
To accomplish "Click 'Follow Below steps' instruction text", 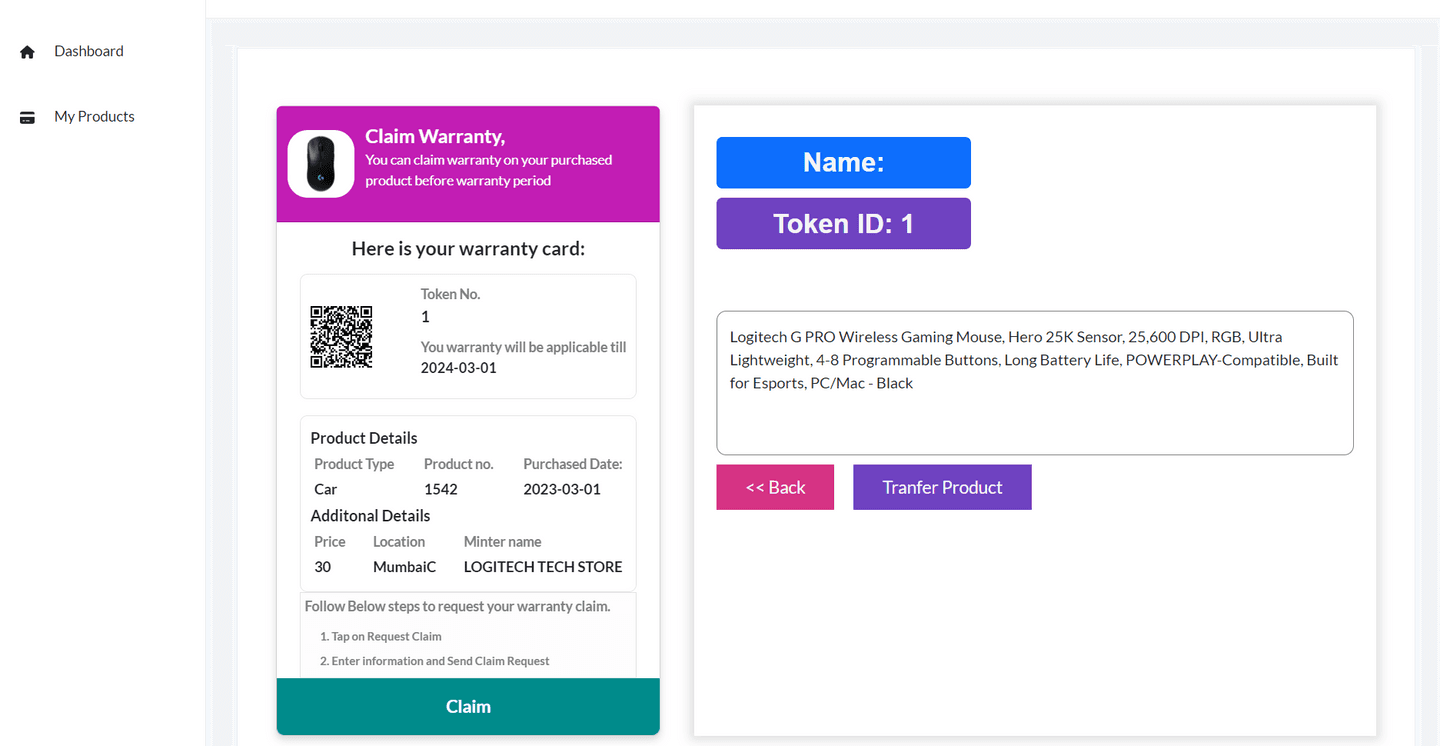I will [x=457, y=606].
